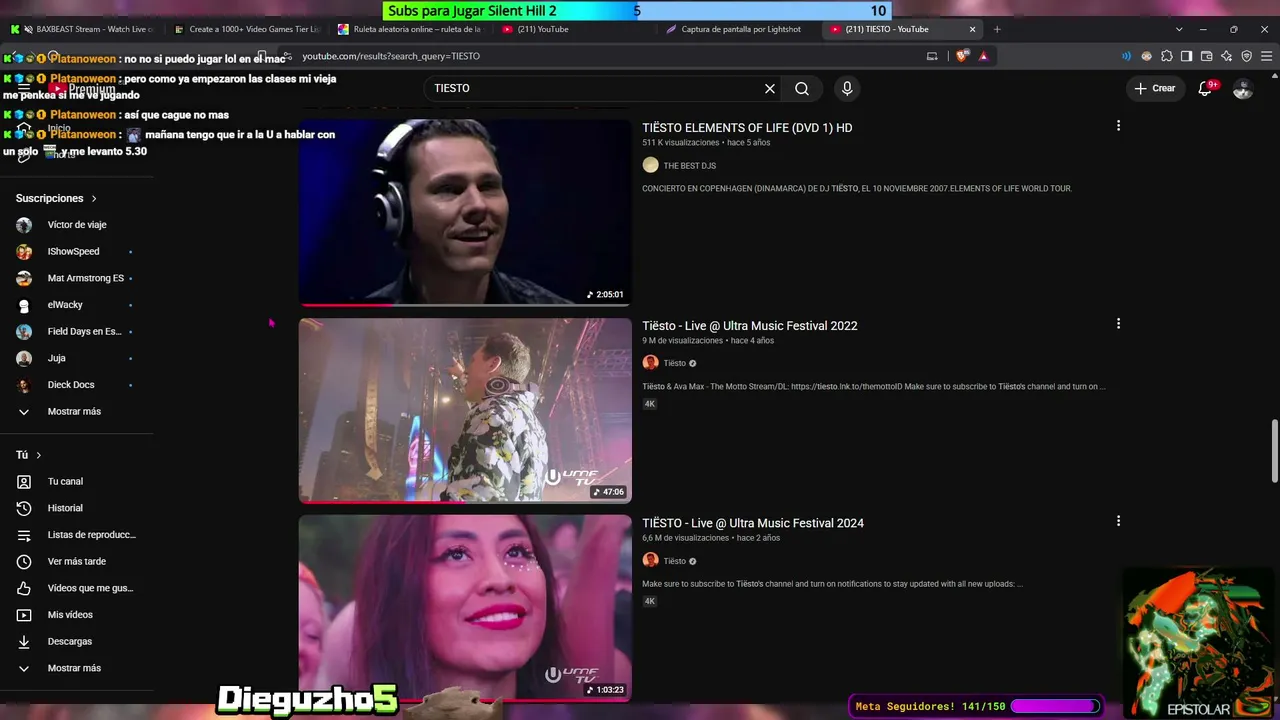Open Víctor de viaje subscription
Image resolution: width=1280 pixels, height=720 pixels.
pyautogui.click(x=76, y=225)
